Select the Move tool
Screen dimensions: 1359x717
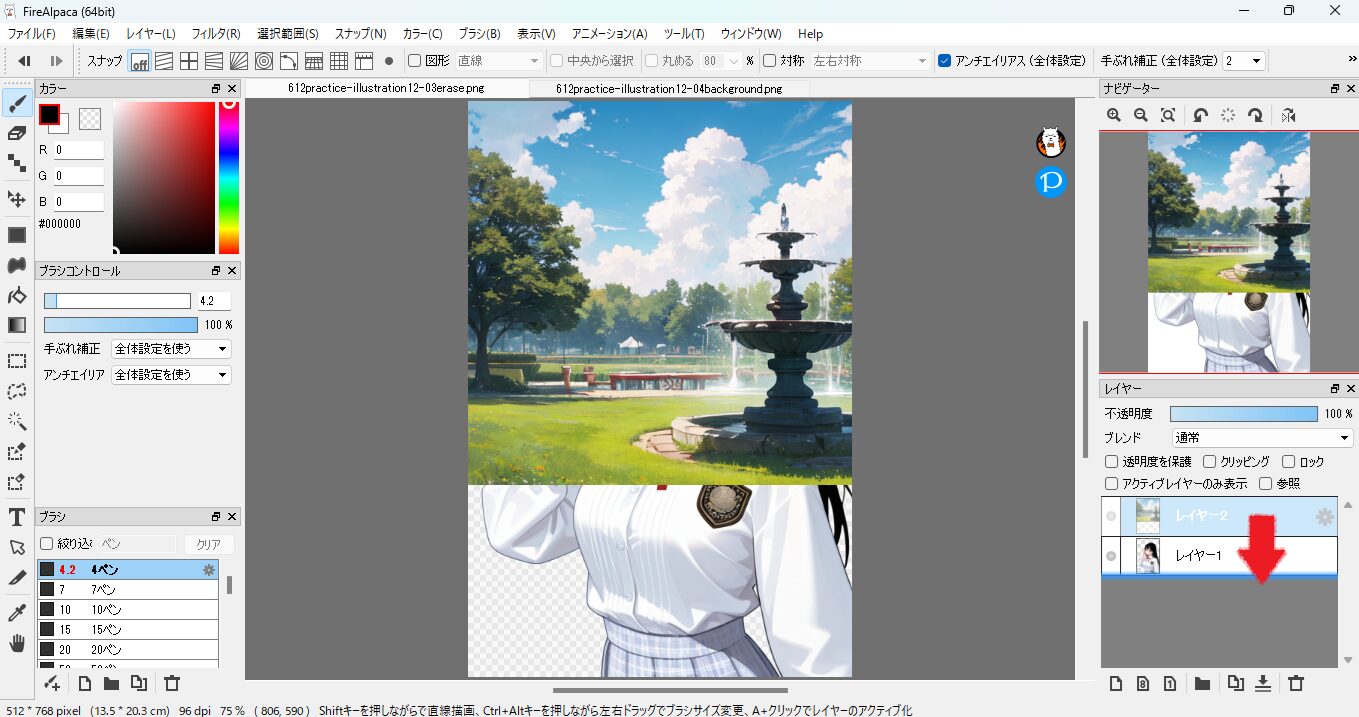tap(16, 199)
